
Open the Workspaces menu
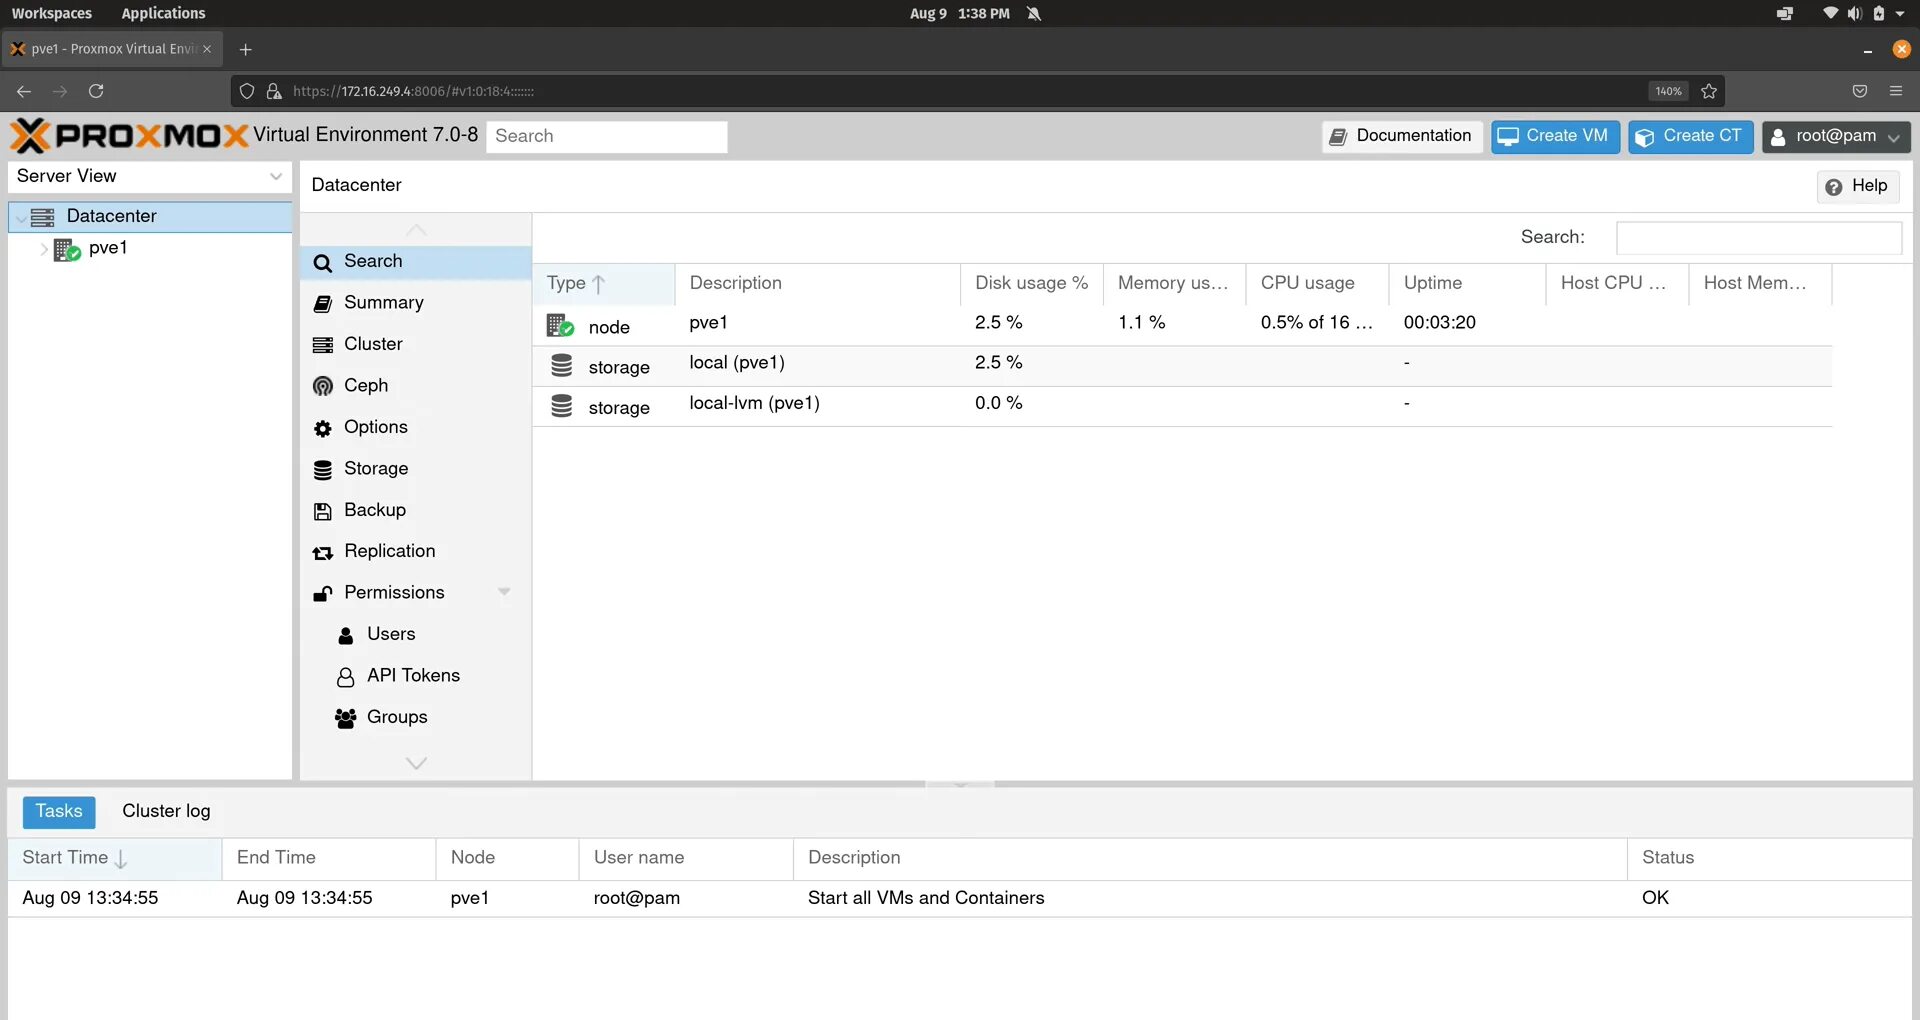click(51, 13)
